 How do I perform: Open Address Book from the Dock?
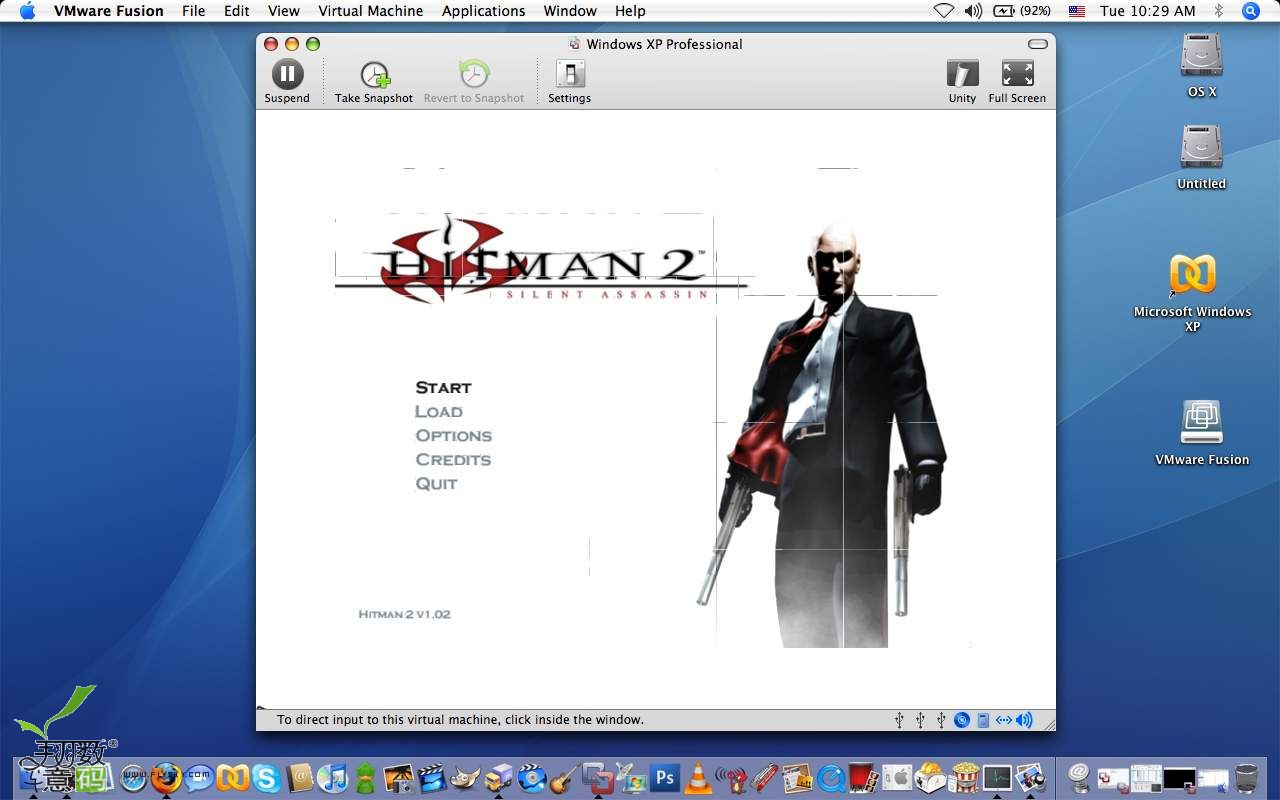299,777
